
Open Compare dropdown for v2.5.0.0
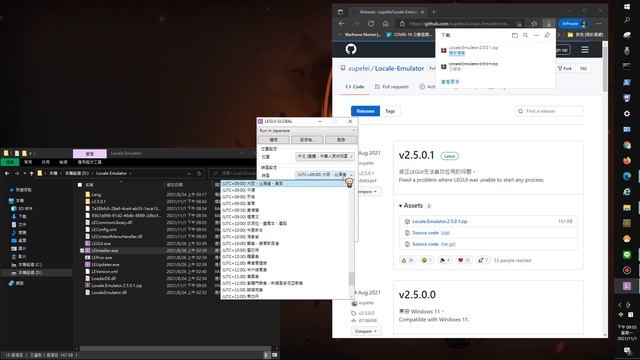coord(366,331)
